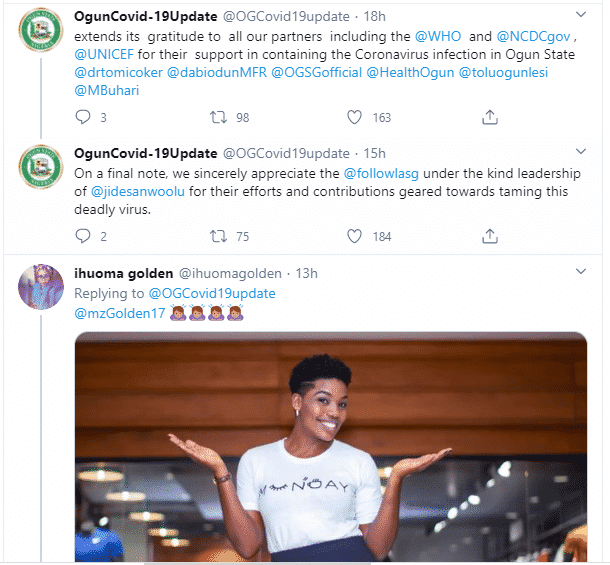Open the @WHO mention link

click(x=434, y=36)
